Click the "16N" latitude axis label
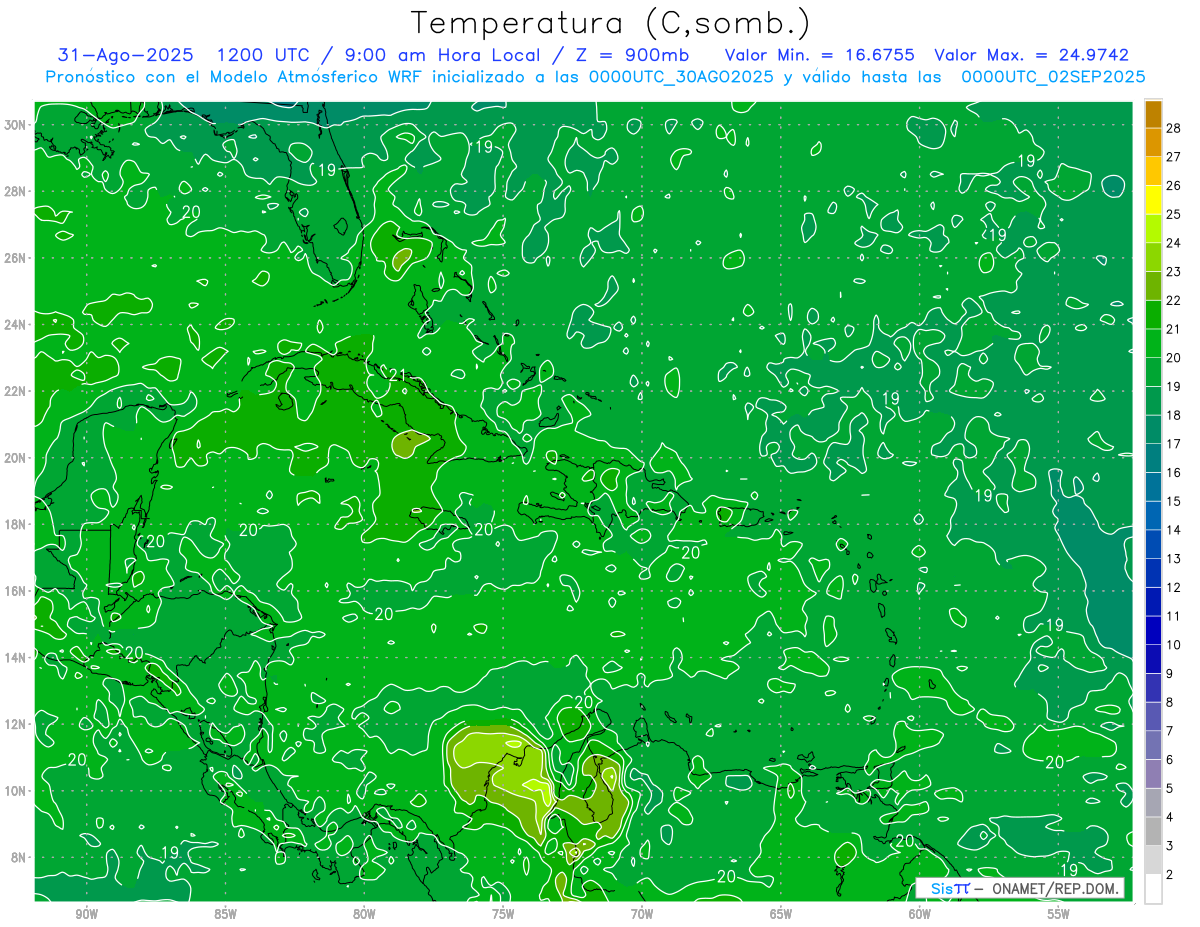 click(x=17, y=591)
